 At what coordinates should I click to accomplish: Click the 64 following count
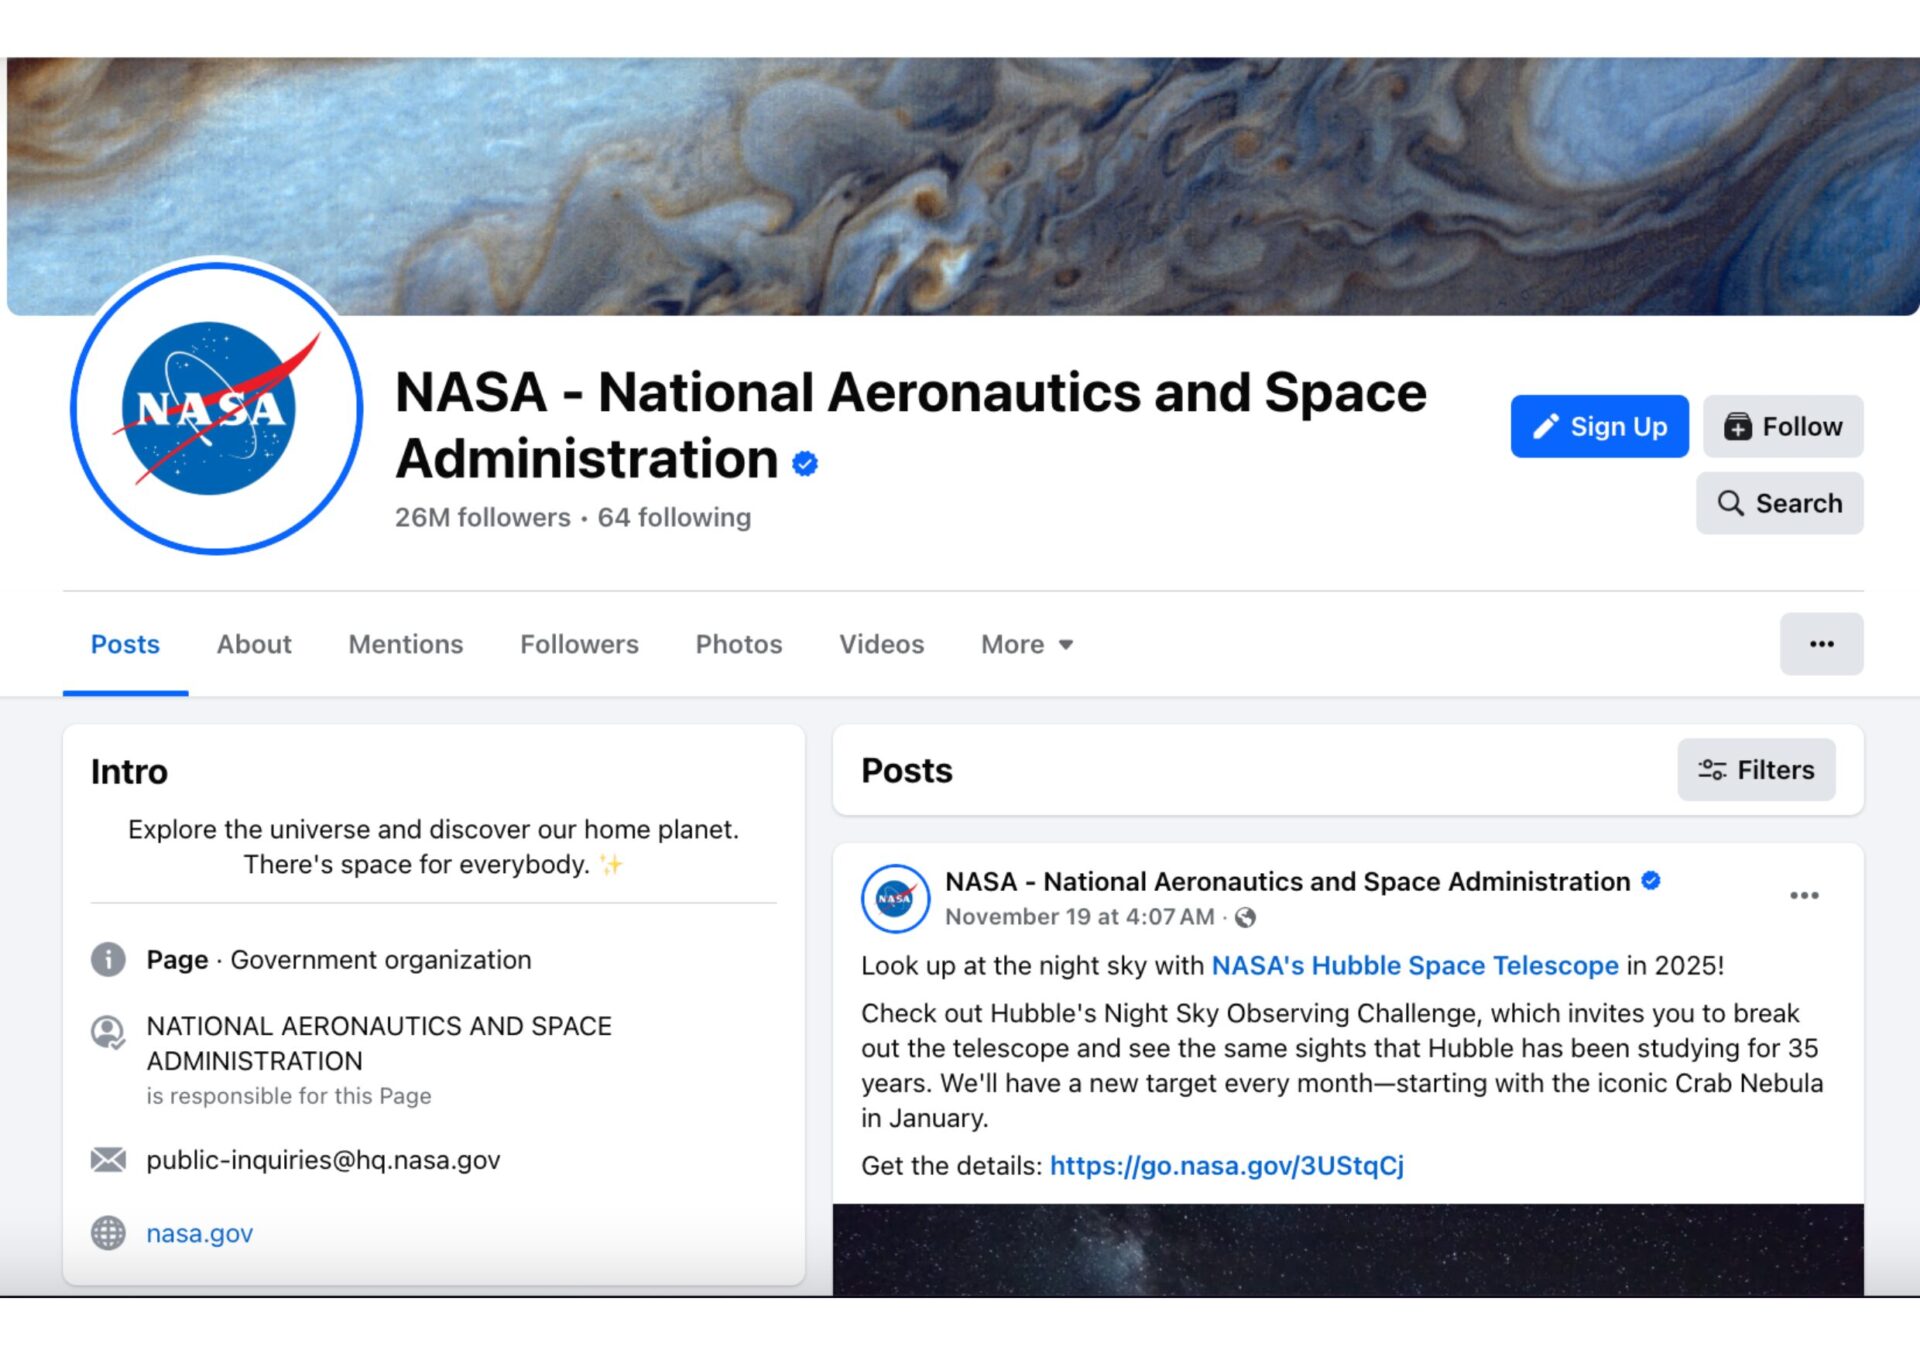pos(674,517)
